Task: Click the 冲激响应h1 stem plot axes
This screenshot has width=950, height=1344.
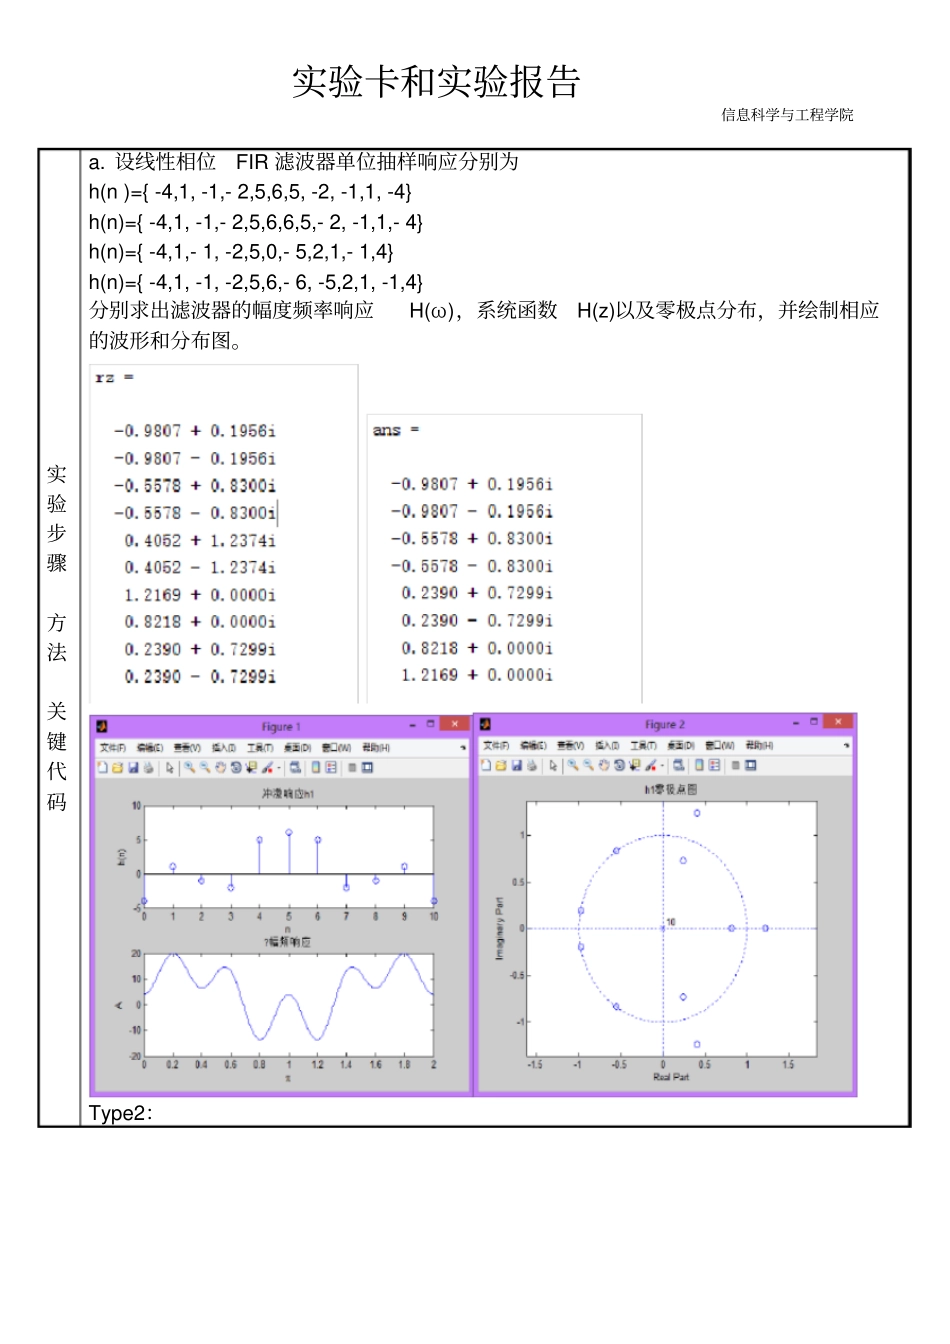Action: click(289, 856)
